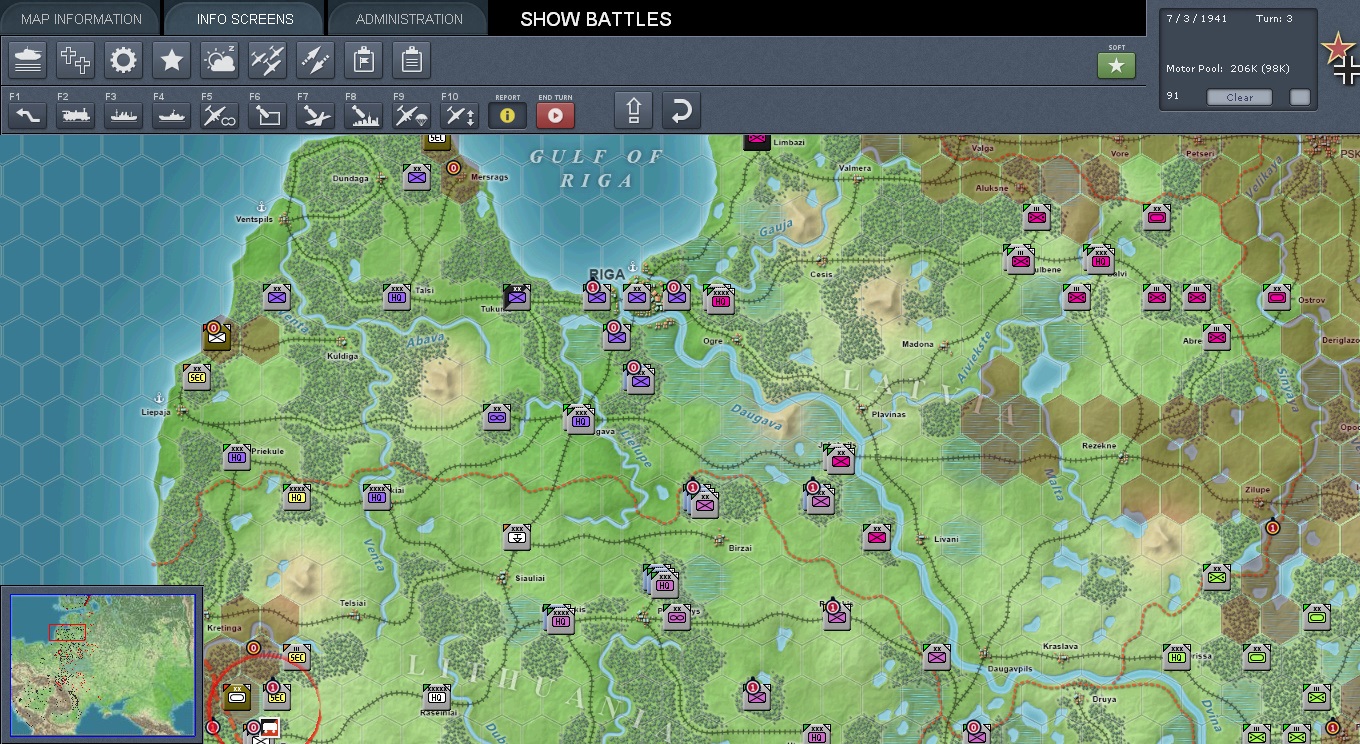The width and height of the screenshot is (1360, 744).
Task: Click the three-planes air units icon
Action: click(x=267, y=60)
